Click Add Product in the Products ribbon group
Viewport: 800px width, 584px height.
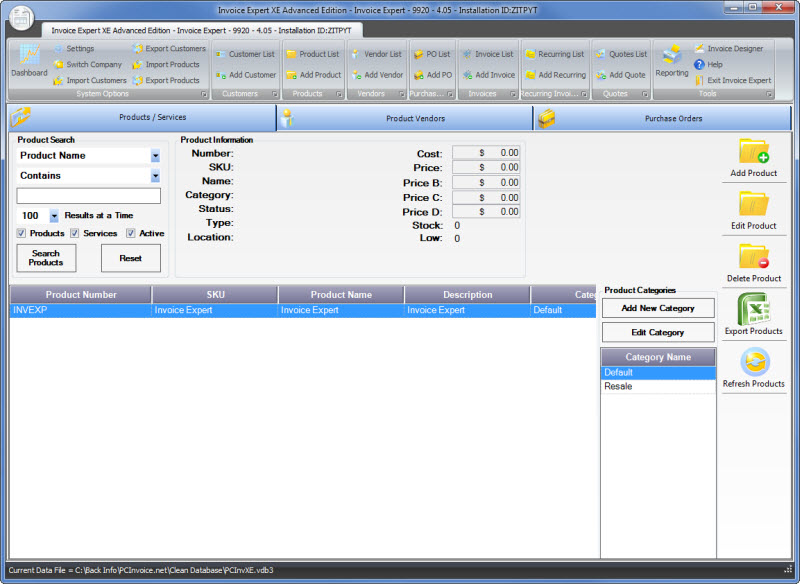(x=314, y=75)
